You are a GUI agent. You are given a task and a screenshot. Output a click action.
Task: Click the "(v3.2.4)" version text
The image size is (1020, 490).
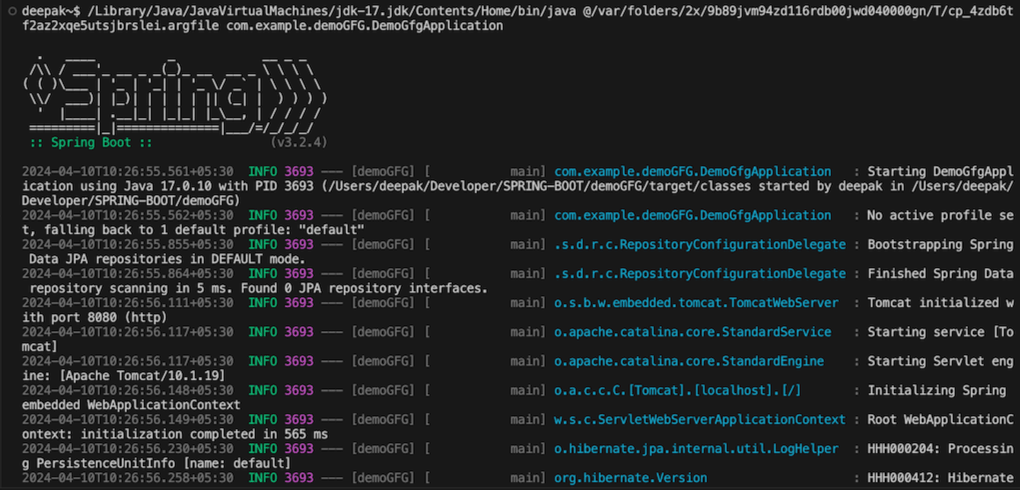(x=298, y=143)
